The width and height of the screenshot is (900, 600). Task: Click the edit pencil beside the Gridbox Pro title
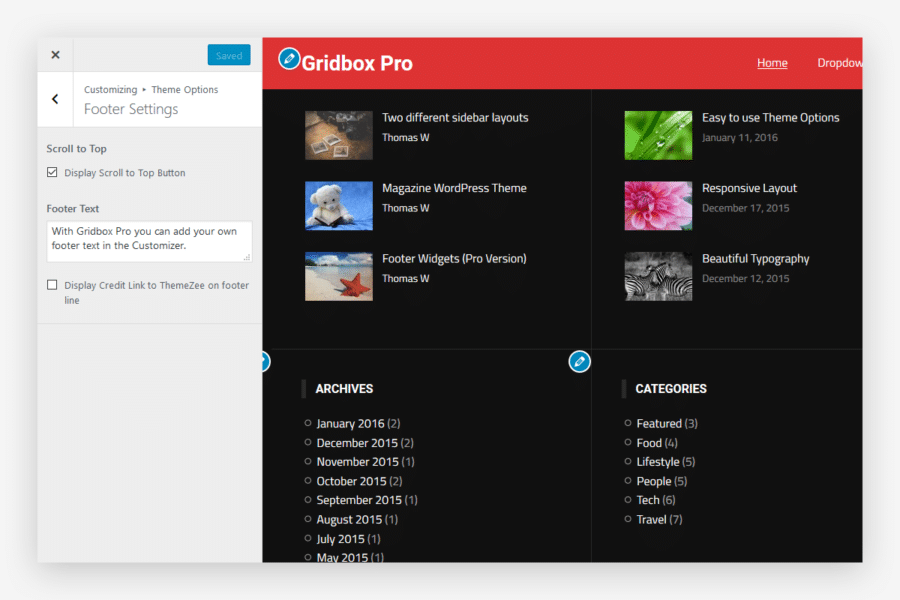tap(289, 58)
